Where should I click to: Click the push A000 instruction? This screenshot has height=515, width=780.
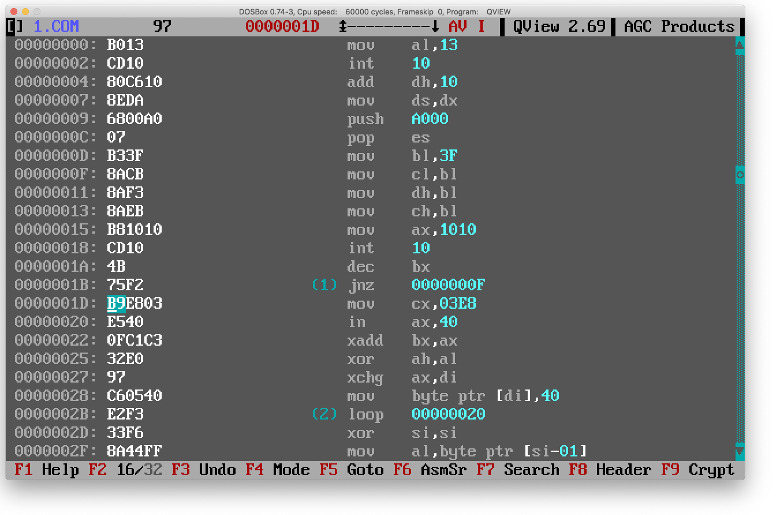[397, 119]
